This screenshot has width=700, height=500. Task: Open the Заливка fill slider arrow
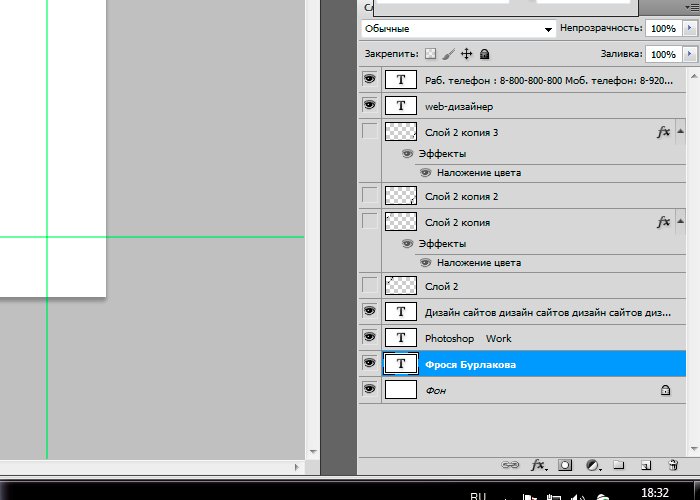[x=689, y=54]
